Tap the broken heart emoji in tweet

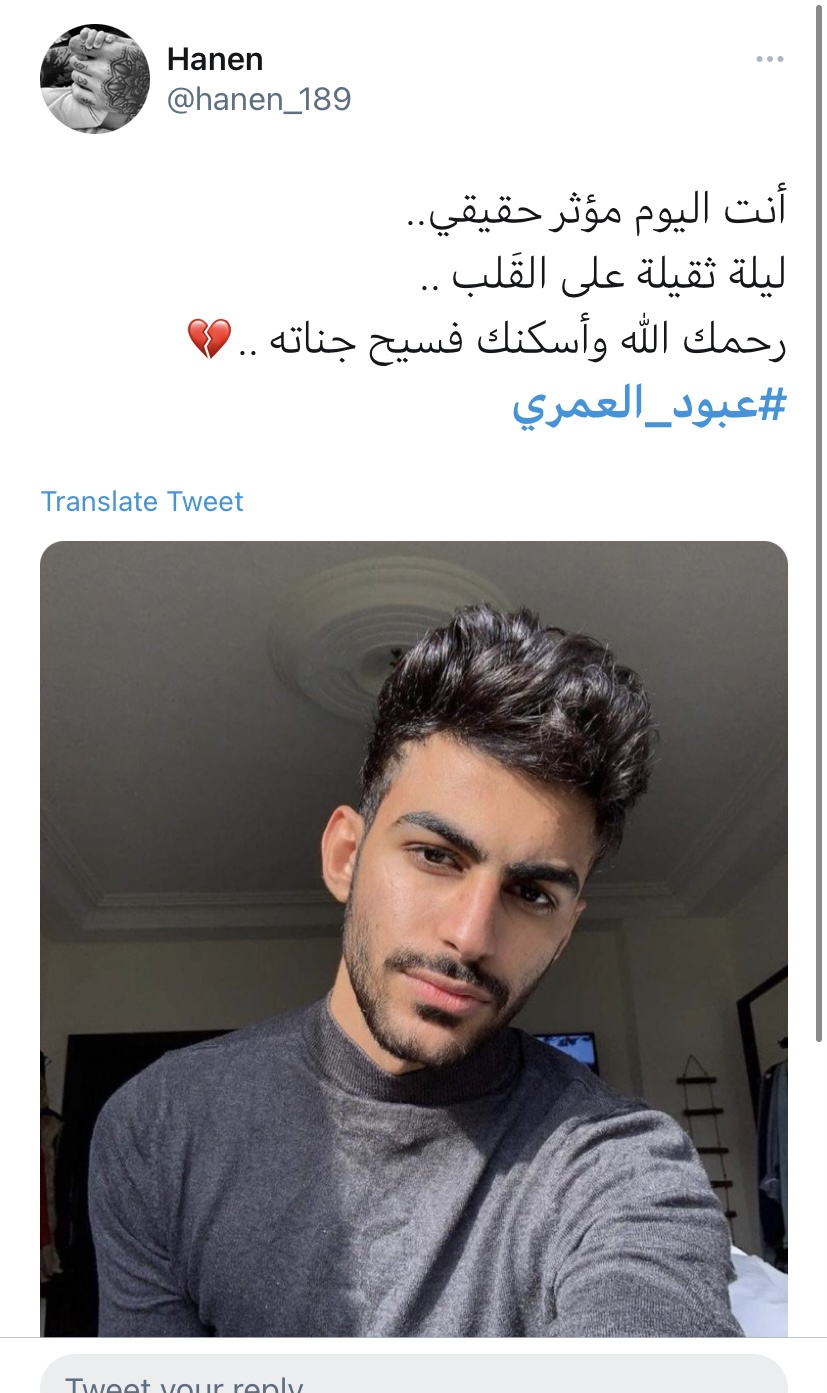[209, 340]
